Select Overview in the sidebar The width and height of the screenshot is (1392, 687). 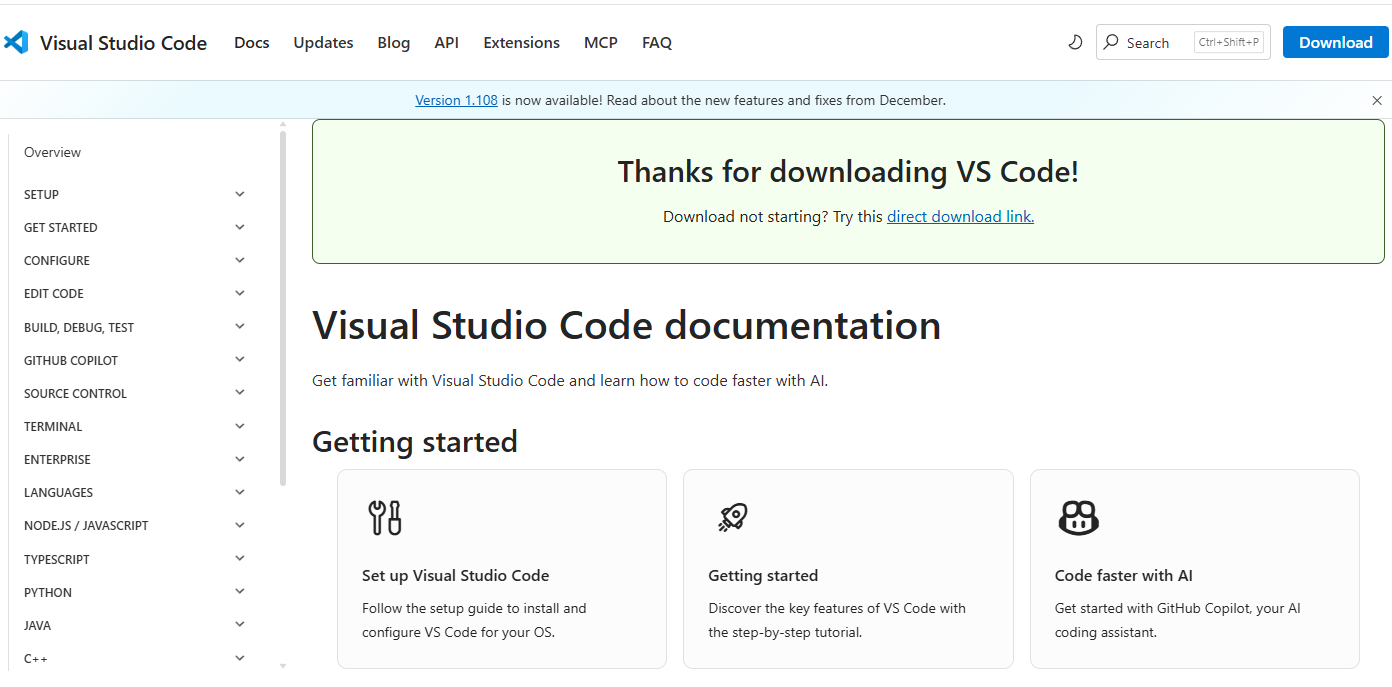click(x=52, y=152)
